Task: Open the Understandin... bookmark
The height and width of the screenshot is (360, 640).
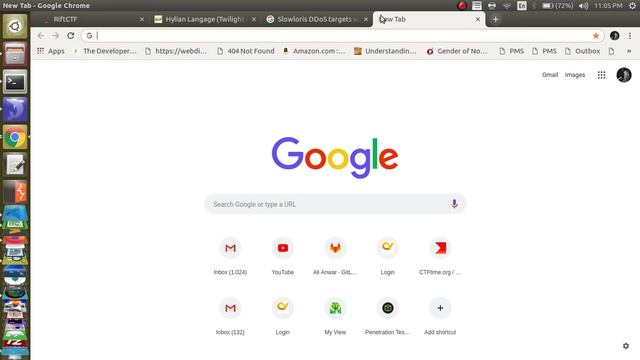Action: (x=385, y=51)
